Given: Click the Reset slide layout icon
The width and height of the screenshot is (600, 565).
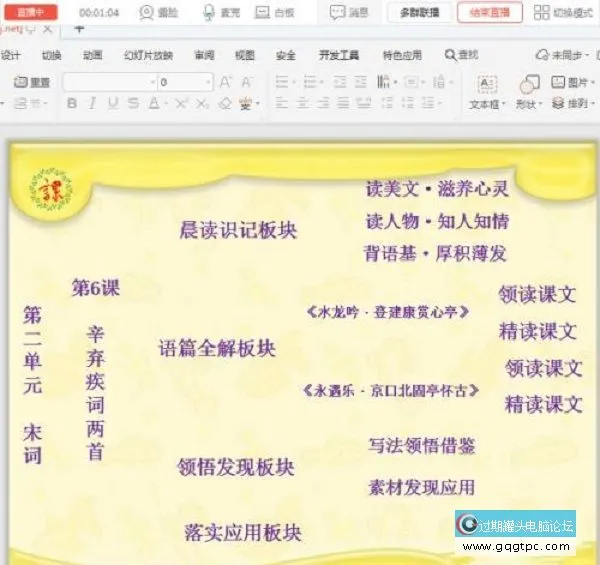Looking at the screenshot, I should point(21,81).
